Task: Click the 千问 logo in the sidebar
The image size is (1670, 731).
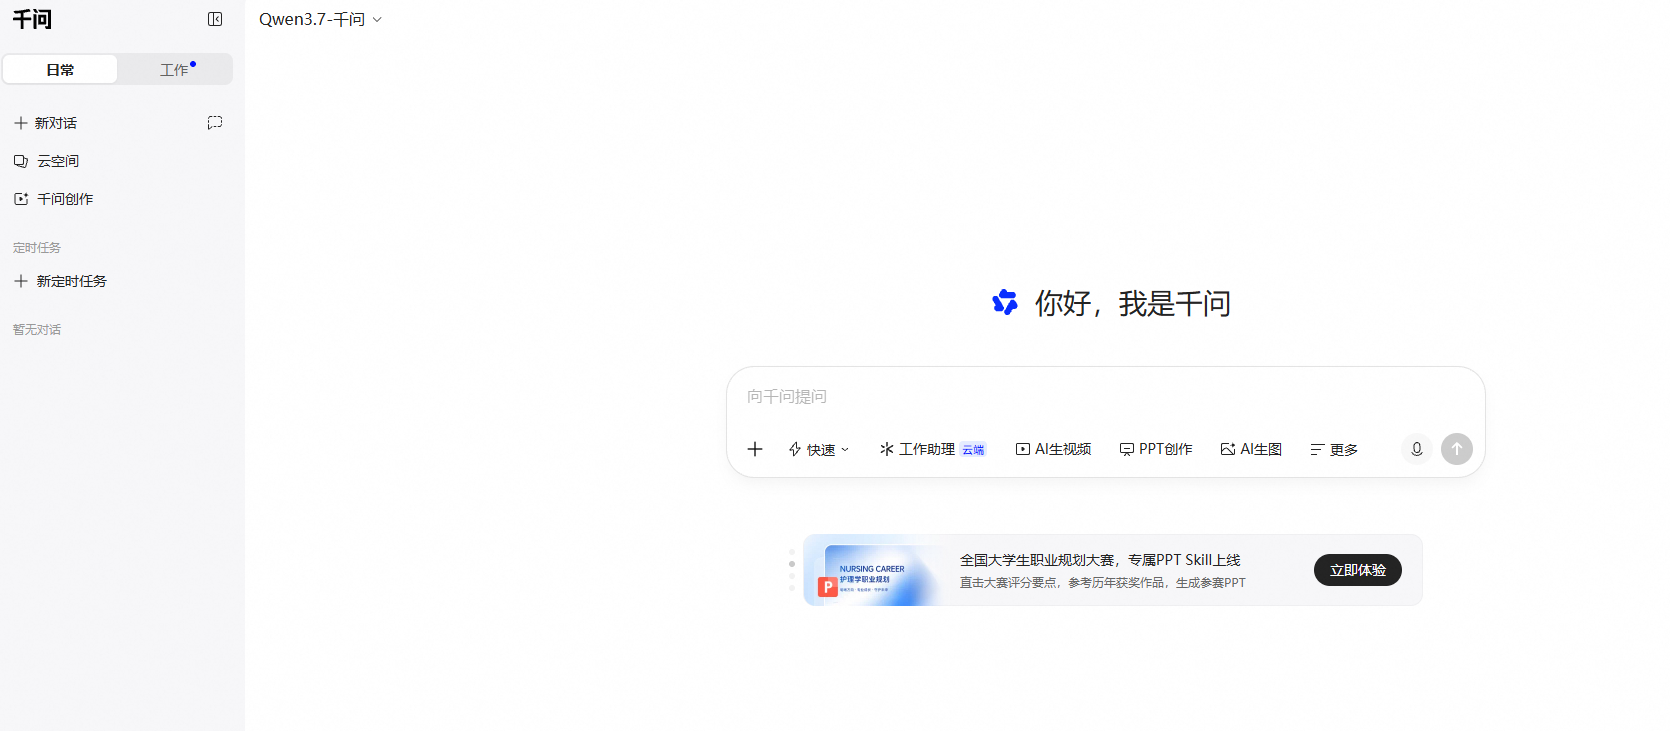Action: [x=32, y=19]
